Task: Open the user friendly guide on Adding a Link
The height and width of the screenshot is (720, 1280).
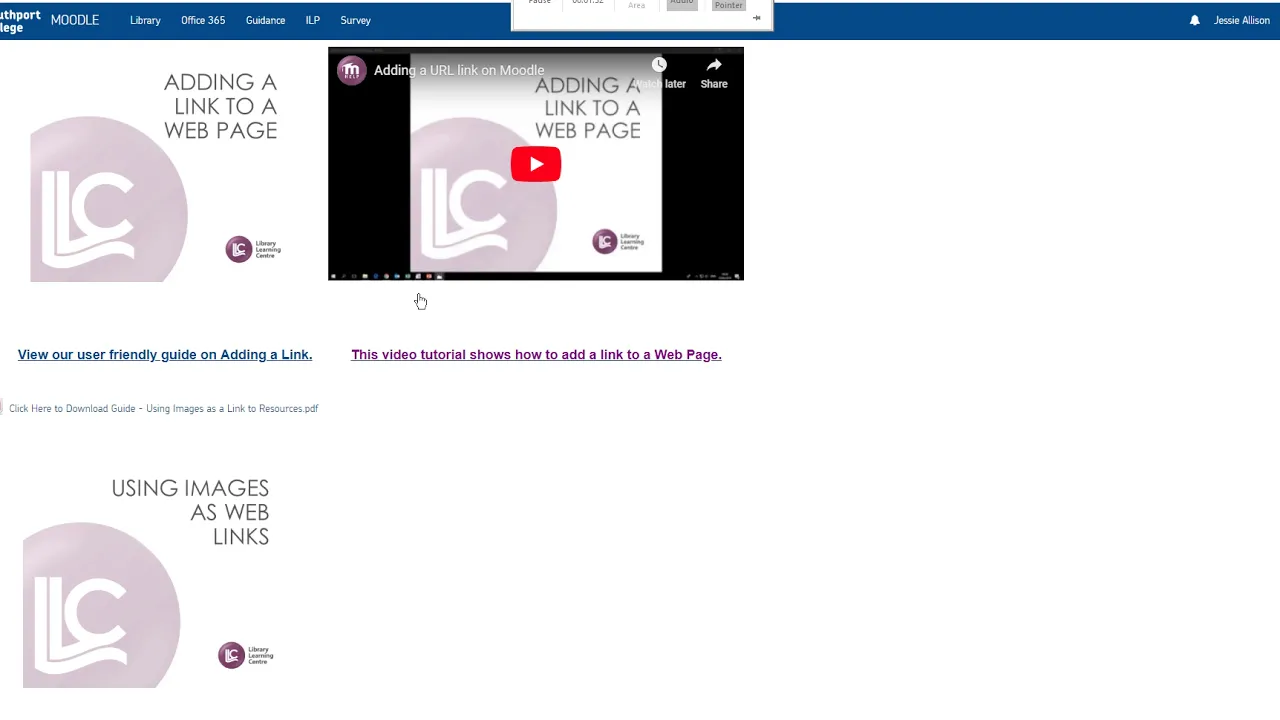Action: click(x=165, y=354)
